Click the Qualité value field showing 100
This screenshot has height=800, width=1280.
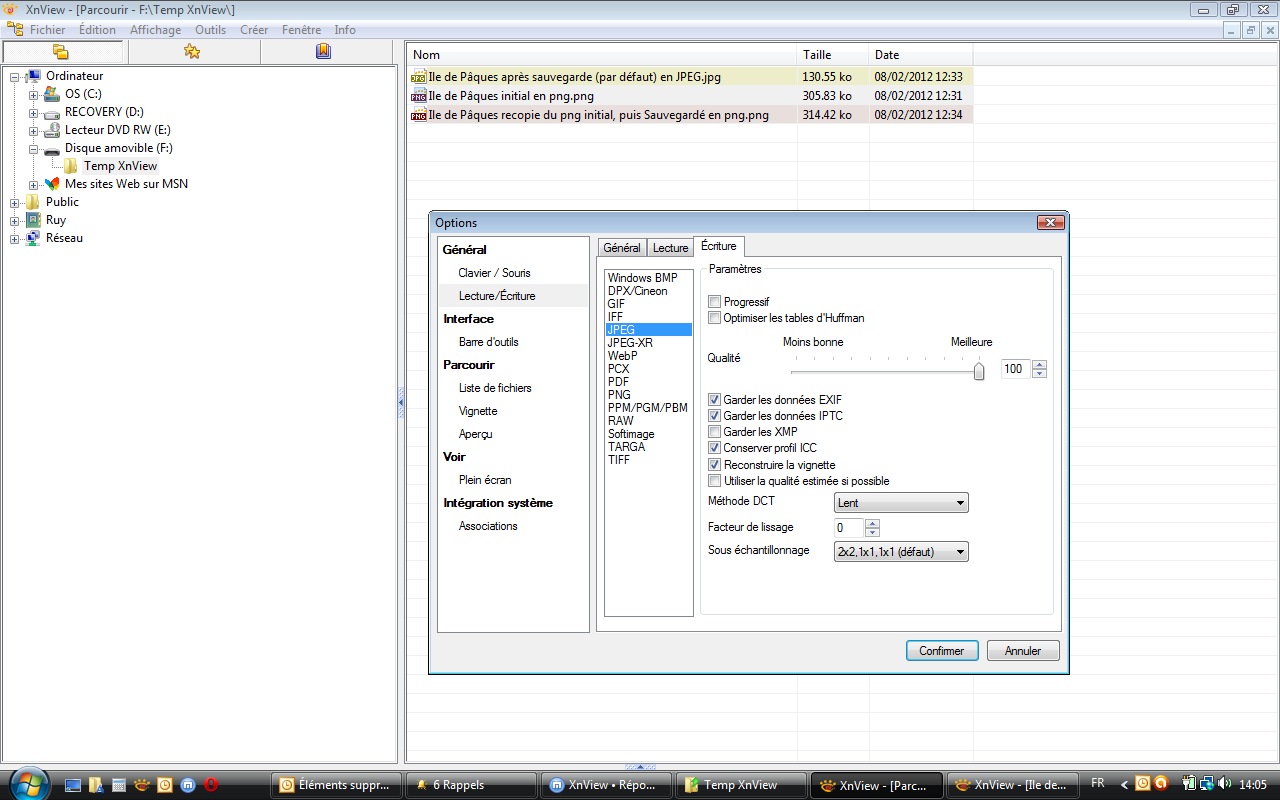tap(1016, 369)
